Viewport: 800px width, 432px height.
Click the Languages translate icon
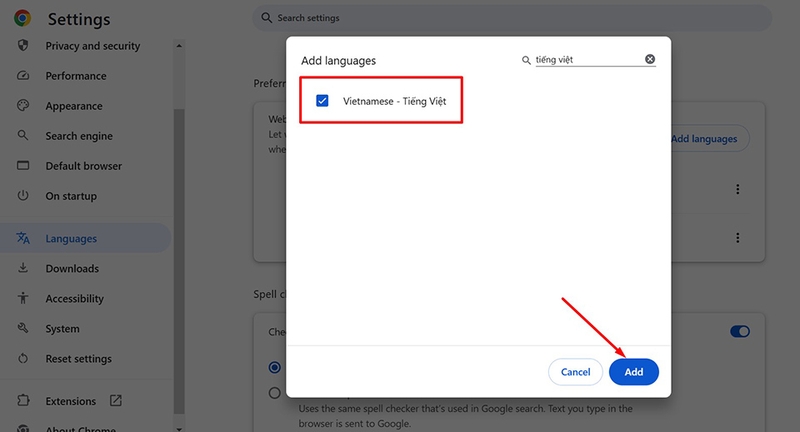click(x=23, y=238)
